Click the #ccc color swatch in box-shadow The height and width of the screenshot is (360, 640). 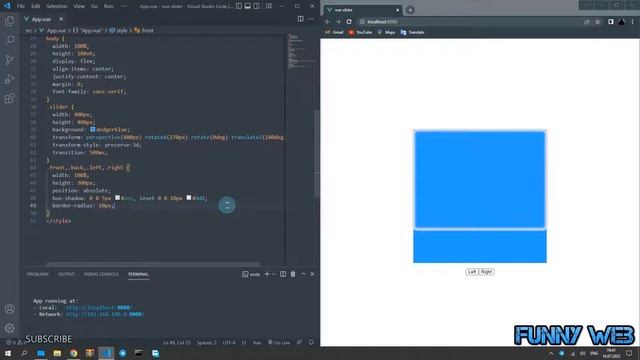118,198
